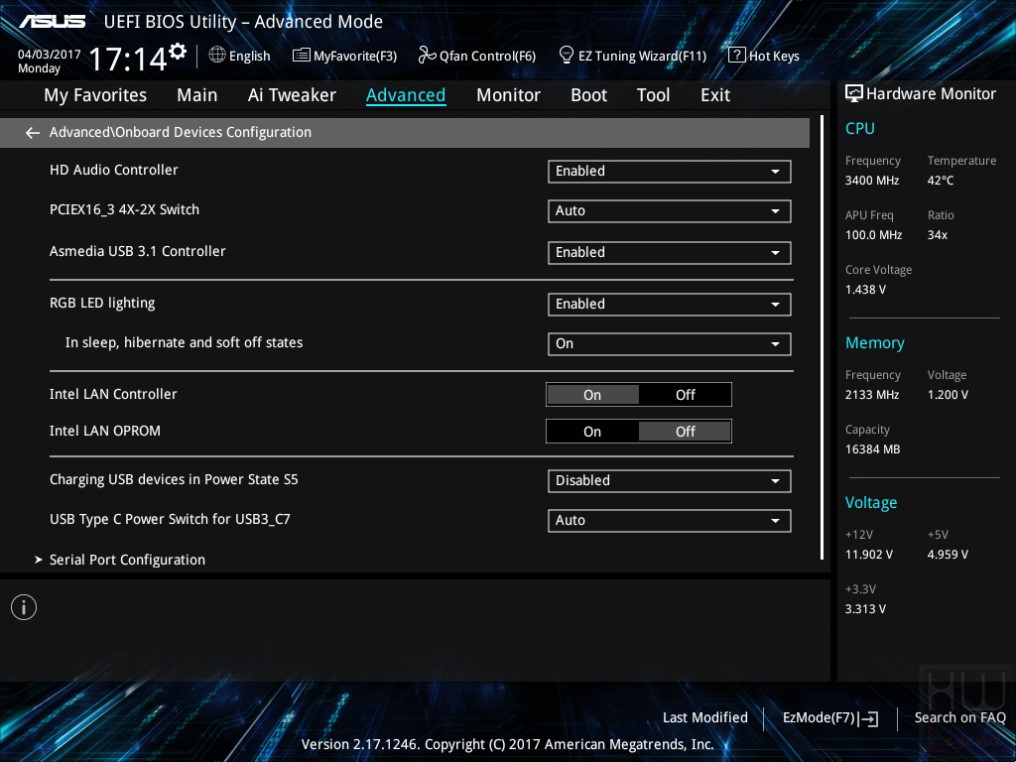Click the Advanced\Onboard Devices Configuration breadcrumb
The image size is (1016, 762).
(x=180, y=132)
